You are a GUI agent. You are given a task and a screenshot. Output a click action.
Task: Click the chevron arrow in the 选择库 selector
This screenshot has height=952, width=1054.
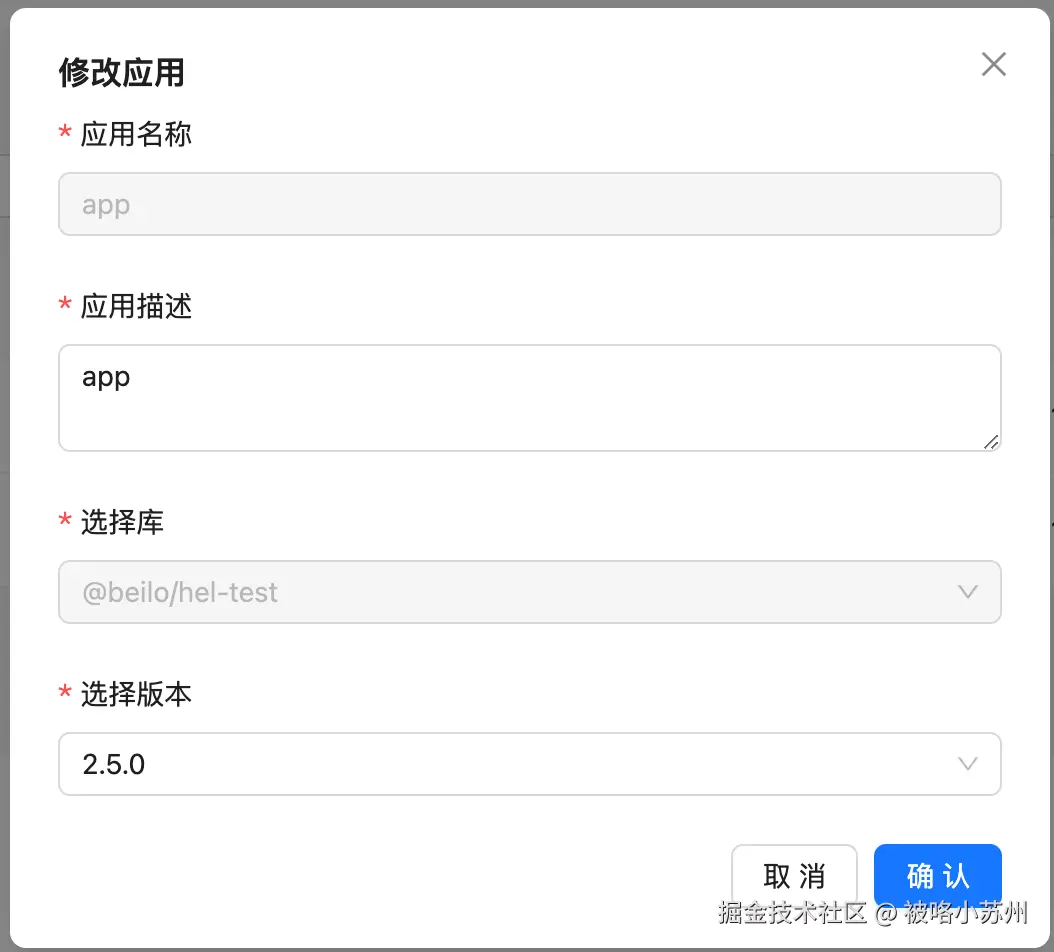tap(967, 592)
